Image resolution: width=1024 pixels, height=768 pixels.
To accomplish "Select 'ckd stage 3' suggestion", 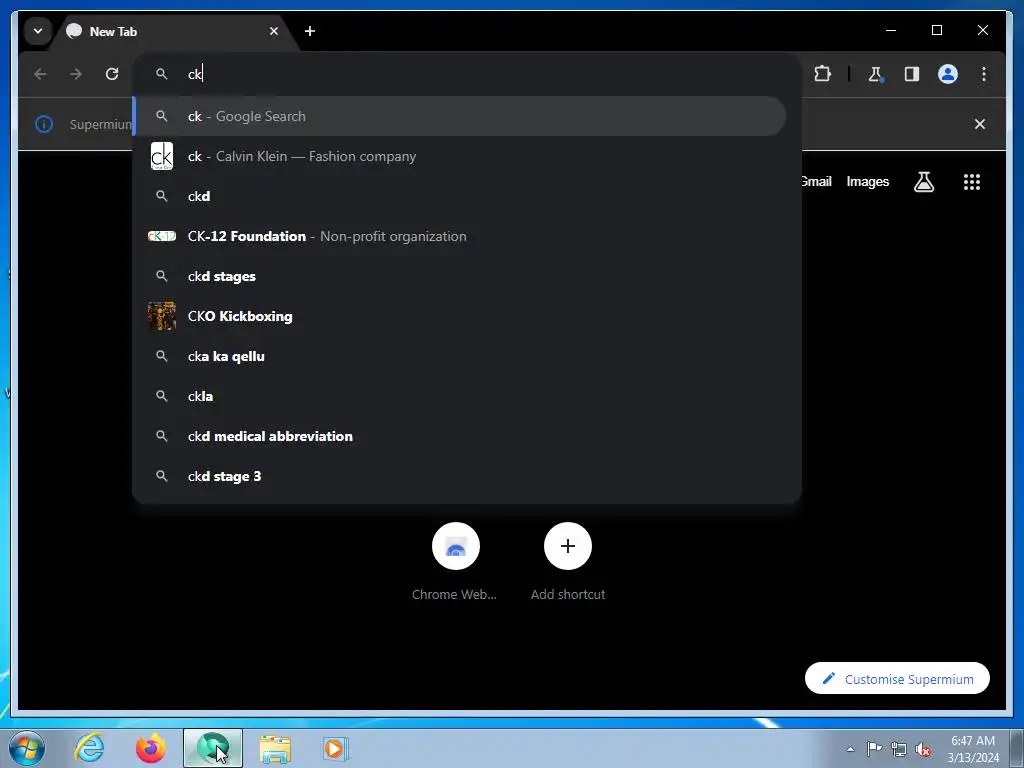I will (460, 476).
